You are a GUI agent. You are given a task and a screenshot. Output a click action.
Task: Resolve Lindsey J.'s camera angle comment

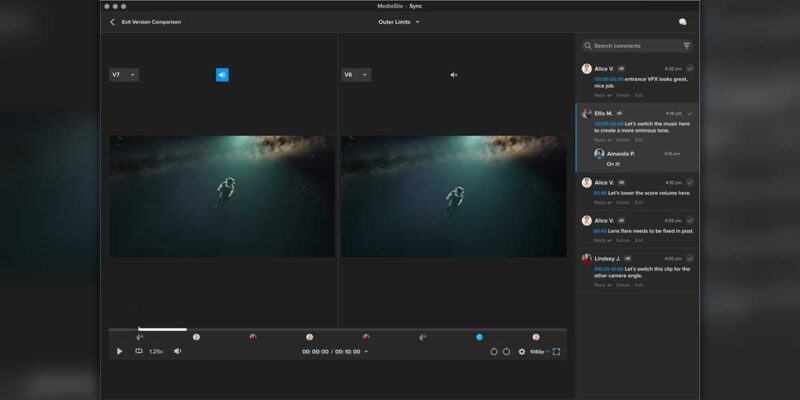click(x=690, y=258)
